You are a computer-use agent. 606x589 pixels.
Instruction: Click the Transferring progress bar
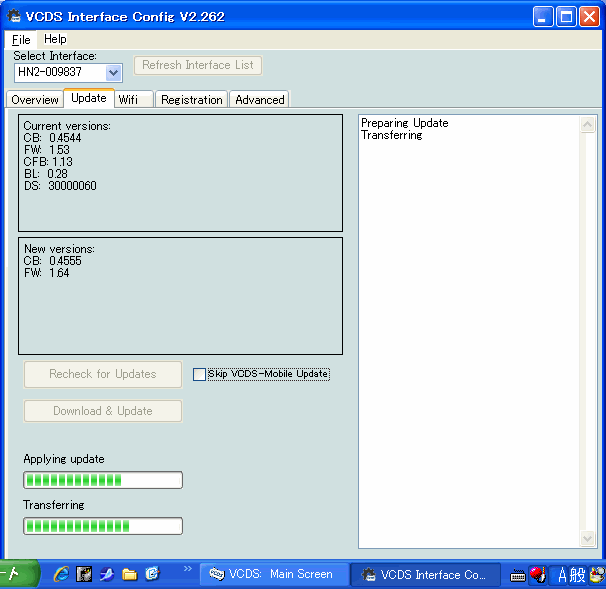[103, 526]
